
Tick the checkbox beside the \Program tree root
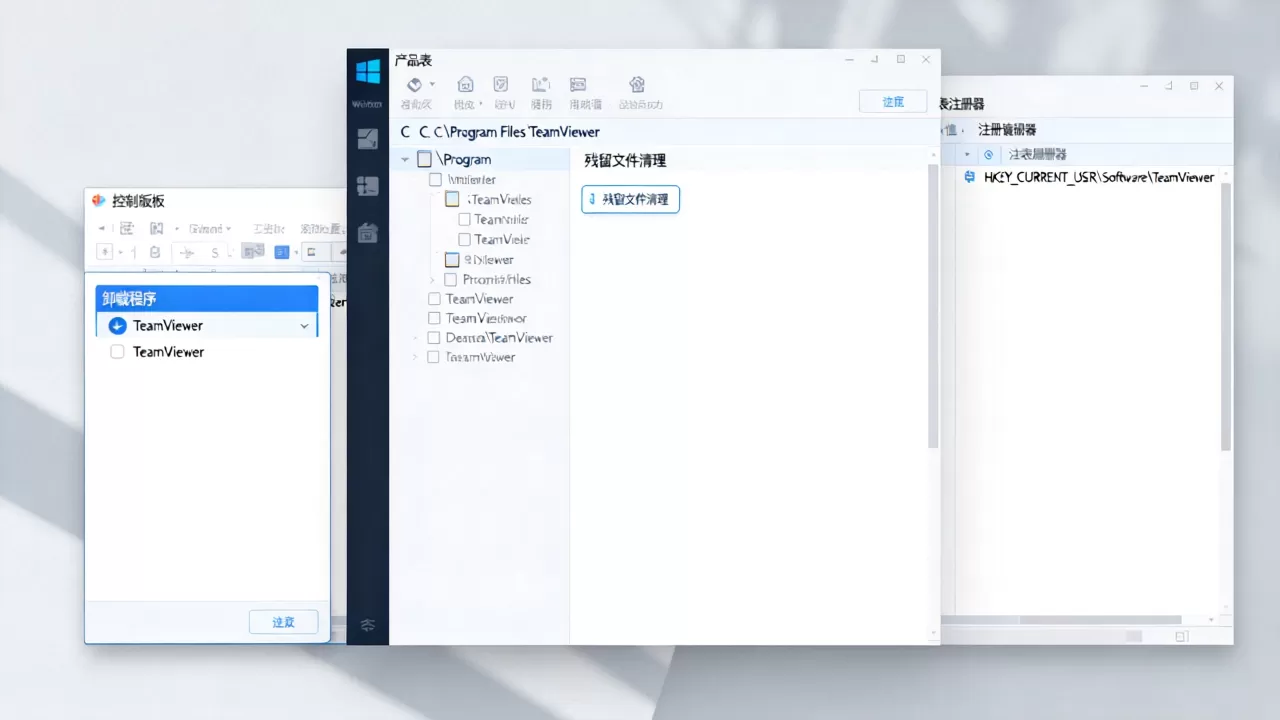point(425,159)
